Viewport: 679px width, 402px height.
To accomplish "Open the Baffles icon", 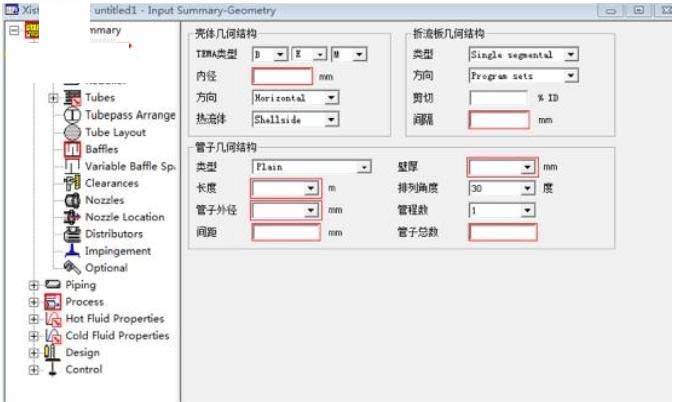I will pos(72,149).
